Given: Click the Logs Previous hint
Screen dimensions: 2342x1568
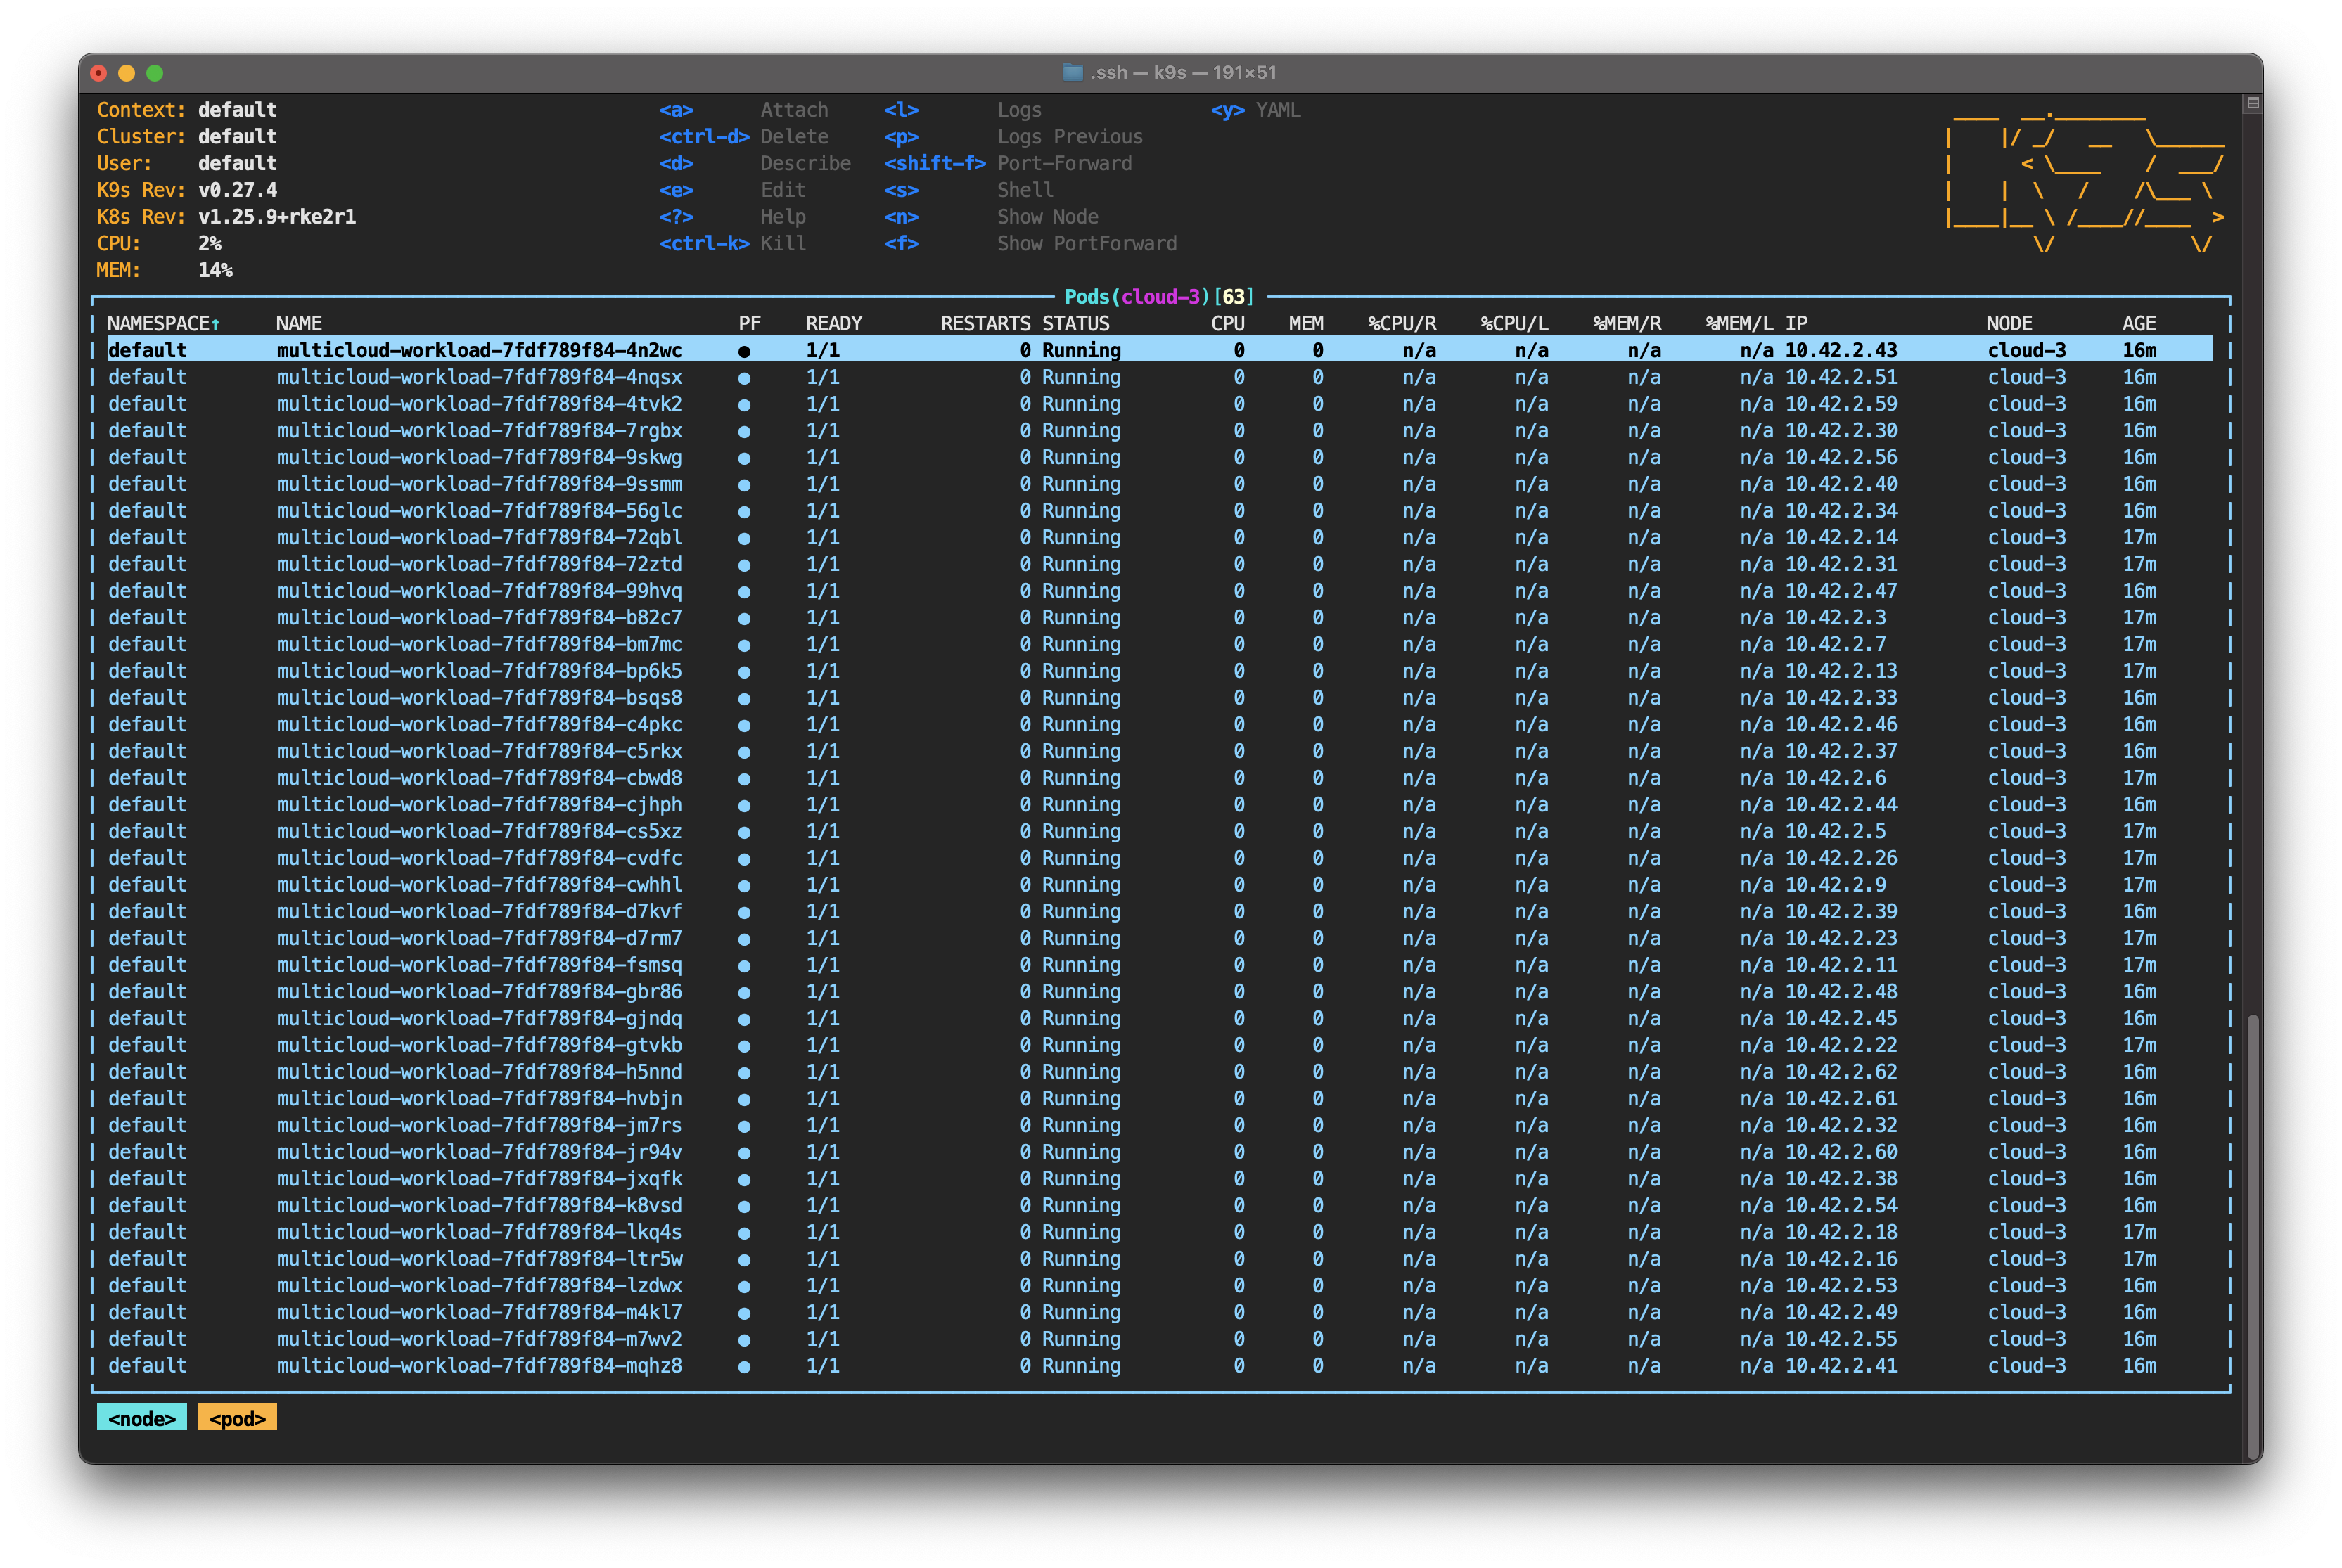Looking at the screenshot, I should pyautogui.click(x=1069, y=137).
